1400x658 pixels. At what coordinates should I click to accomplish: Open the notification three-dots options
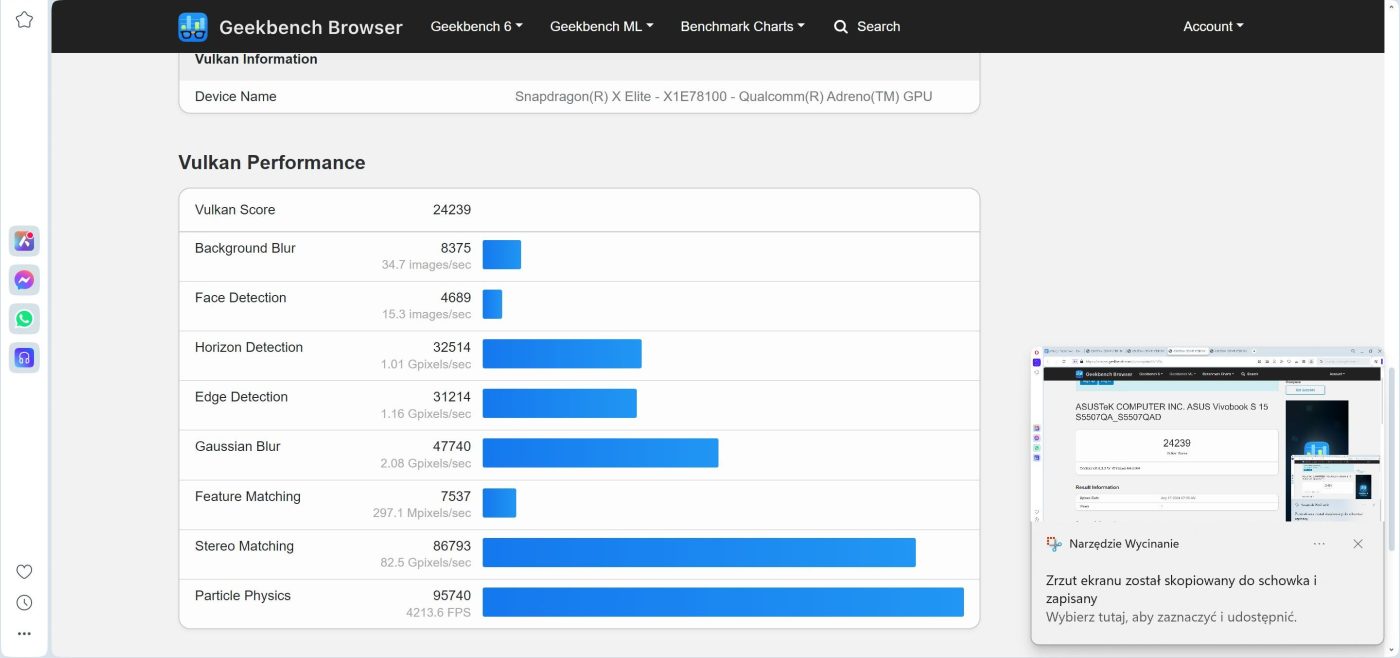point(1319,544)
